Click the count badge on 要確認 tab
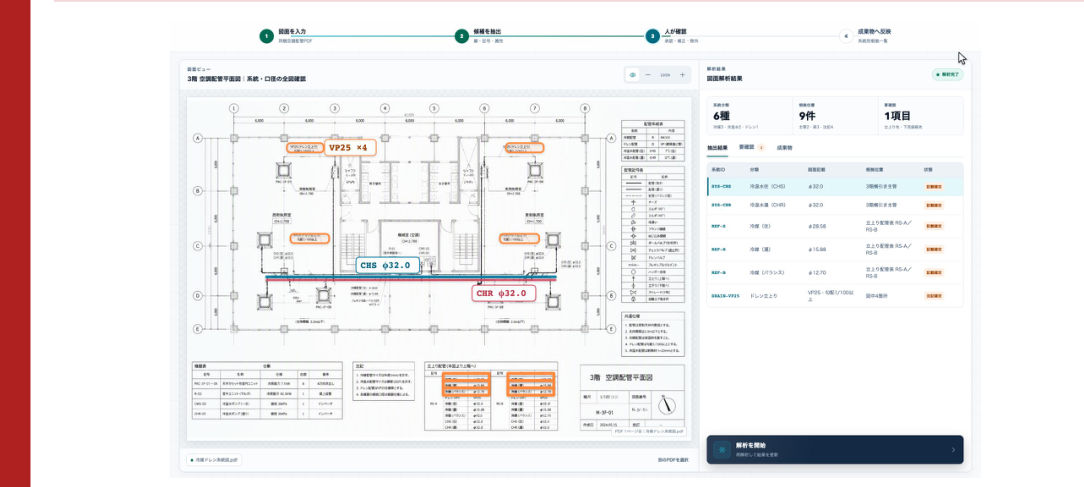Image resolution: width=1084 pixels, height=487 pixels. [x=761, y=148]
